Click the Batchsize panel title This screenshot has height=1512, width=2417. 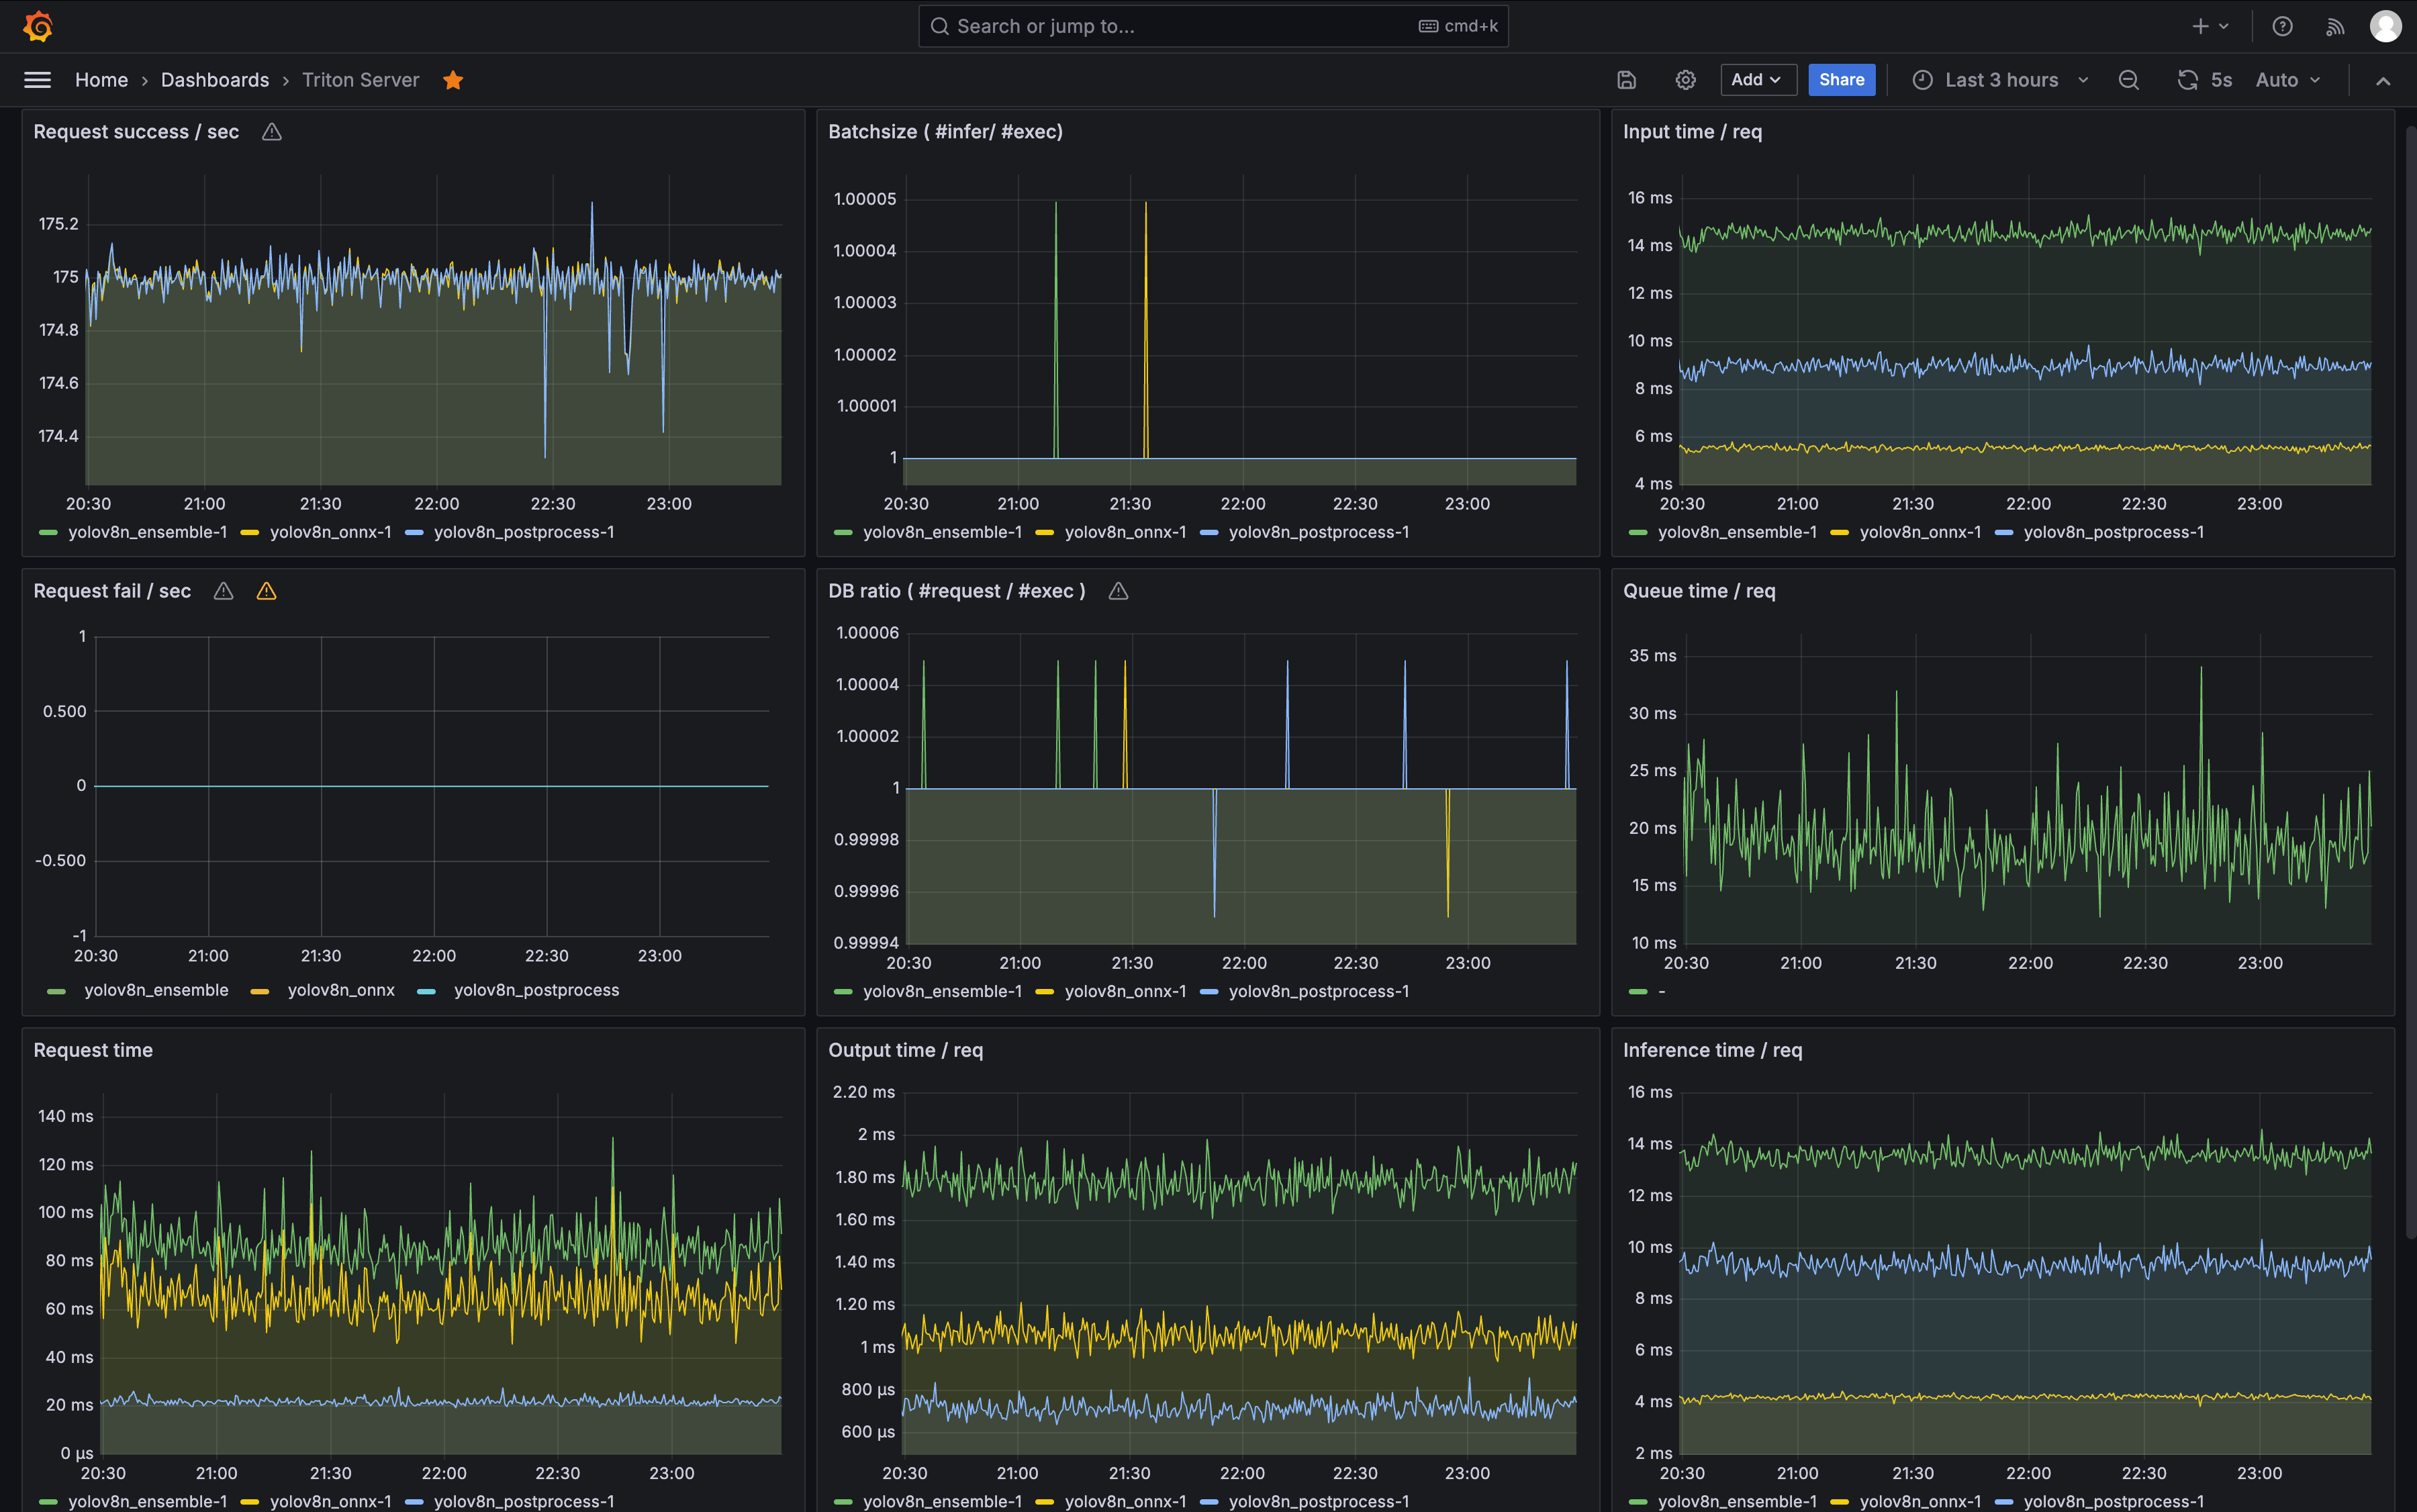945,132
